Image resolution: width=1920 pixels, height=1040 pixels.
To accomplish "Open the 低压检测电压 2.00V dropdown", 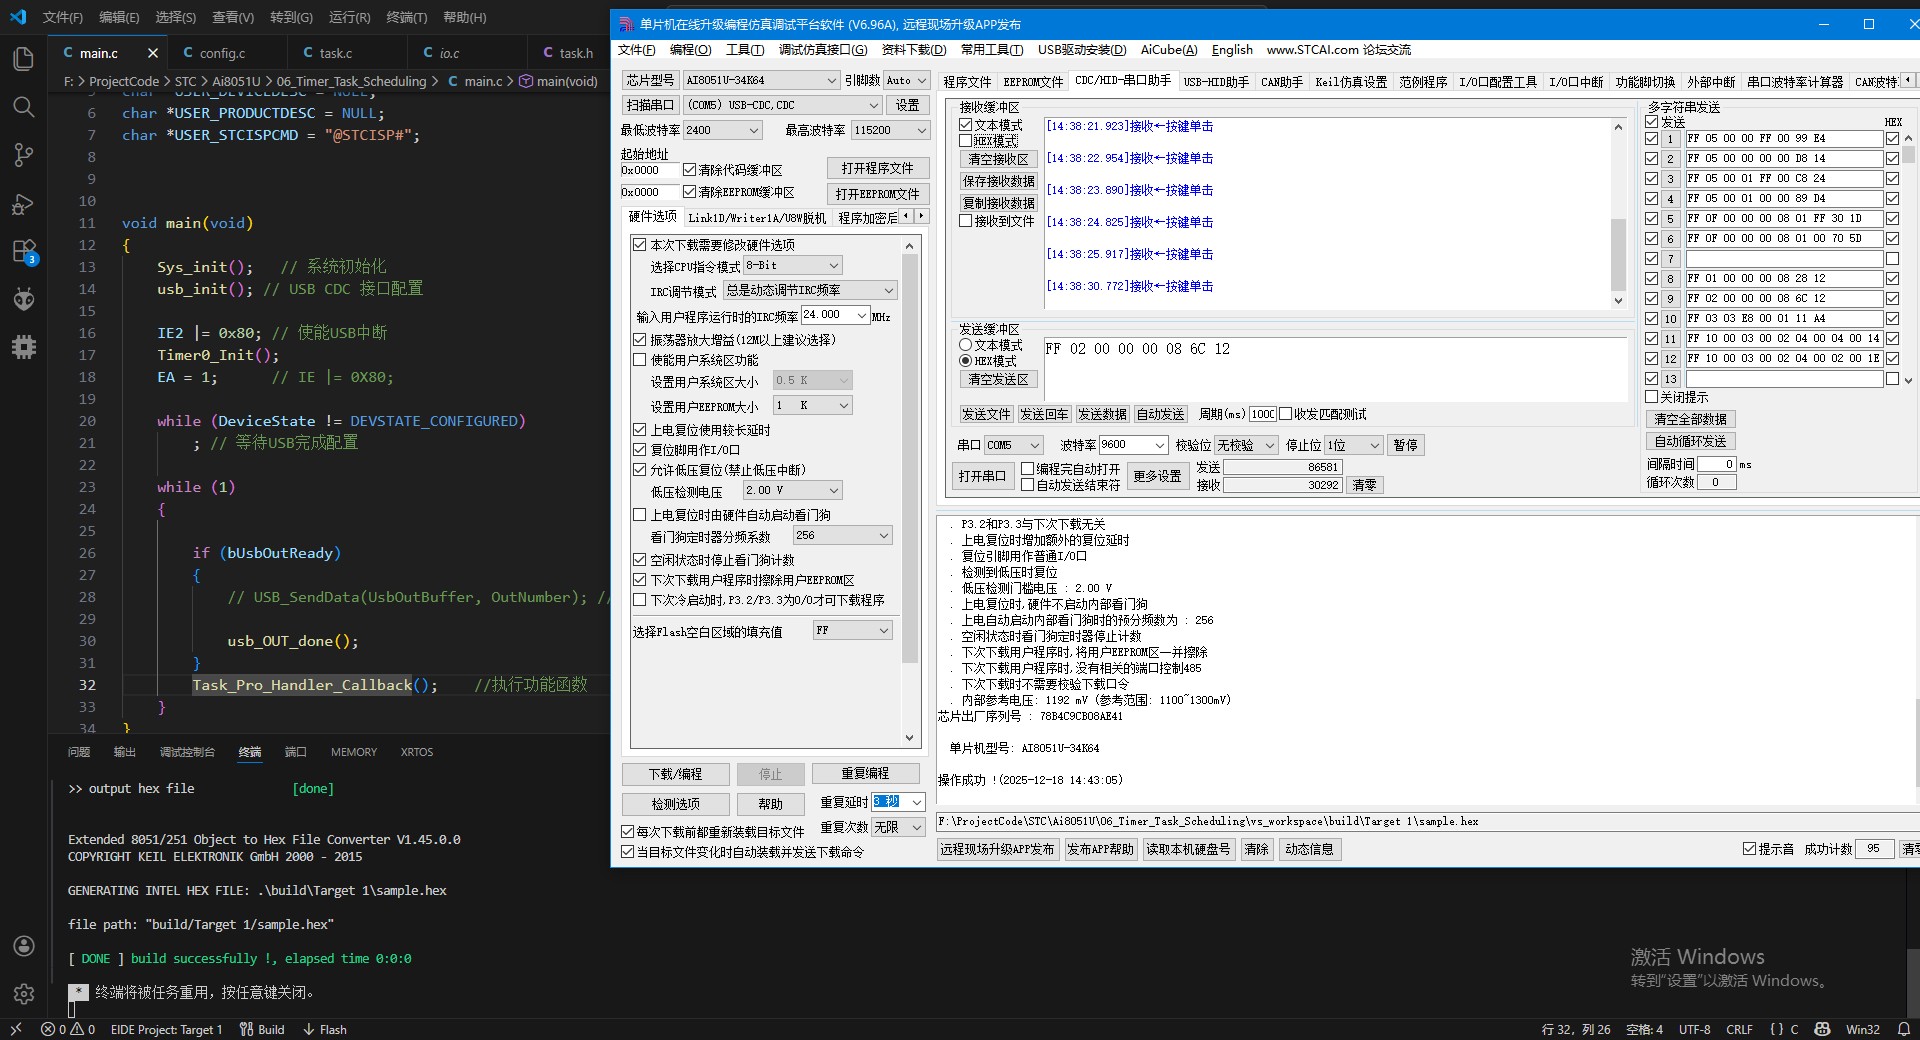I will [791, 490].
